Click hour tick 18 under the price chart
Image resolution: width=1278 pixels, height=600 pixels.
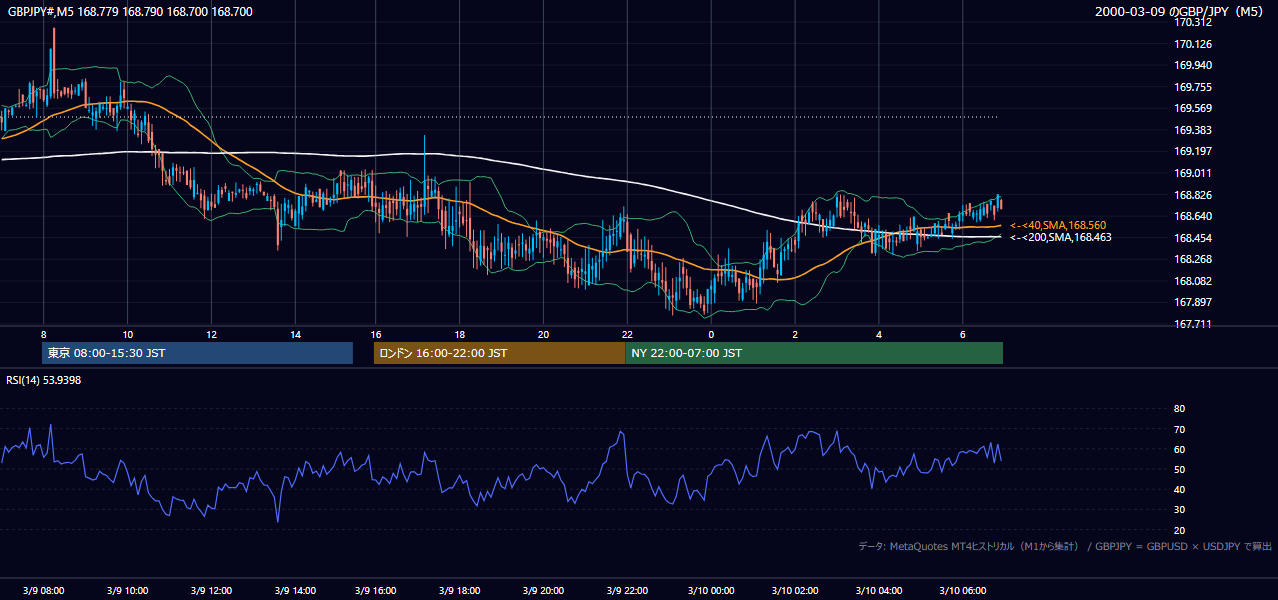tap(460, 334)
